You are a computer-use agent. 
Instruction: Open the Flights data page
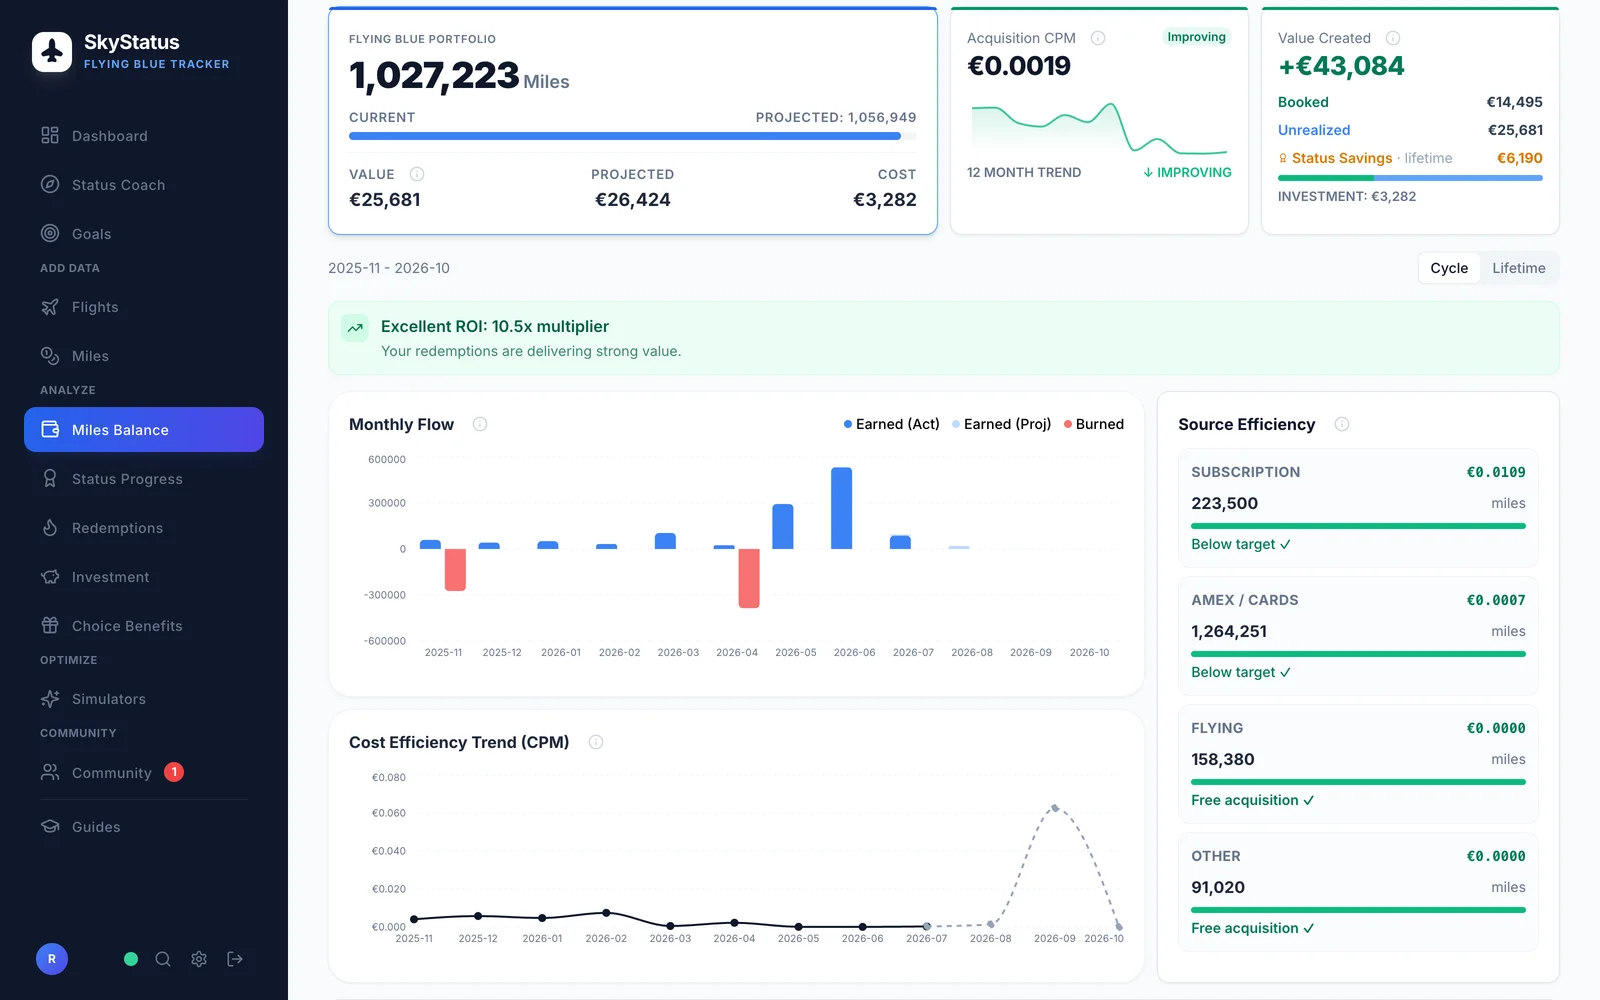pyautogui.click(x=144, y=307)
